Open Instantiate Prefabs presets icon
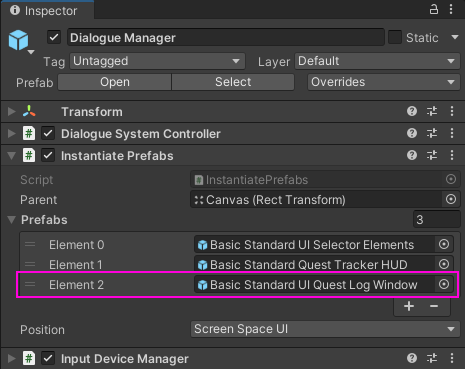 click(432, 155)
